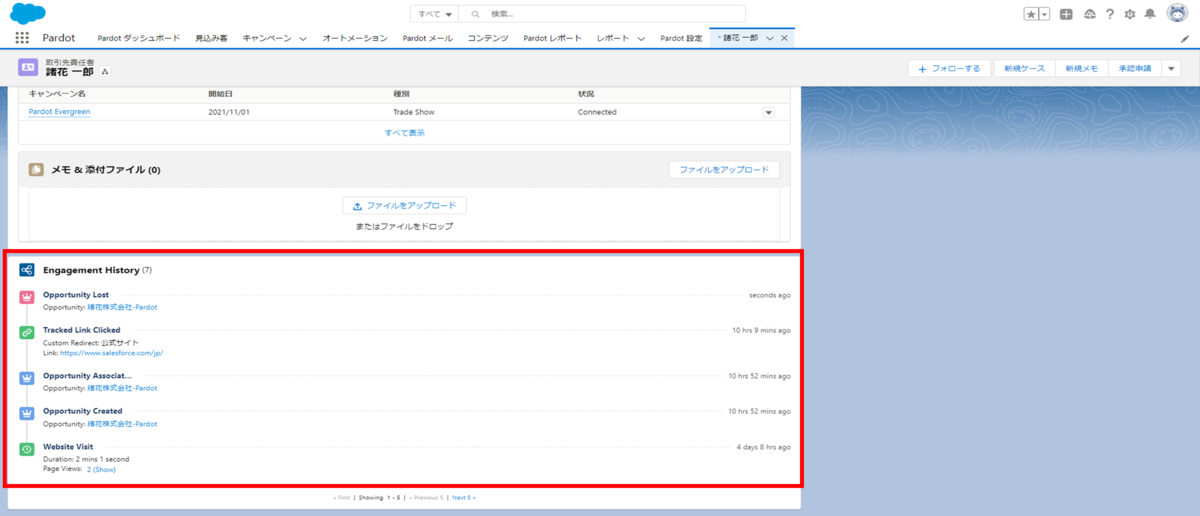
Task: Click contact record icon beside 諸花 一郎
Action: pyautogui.click(x=27, y=67)
